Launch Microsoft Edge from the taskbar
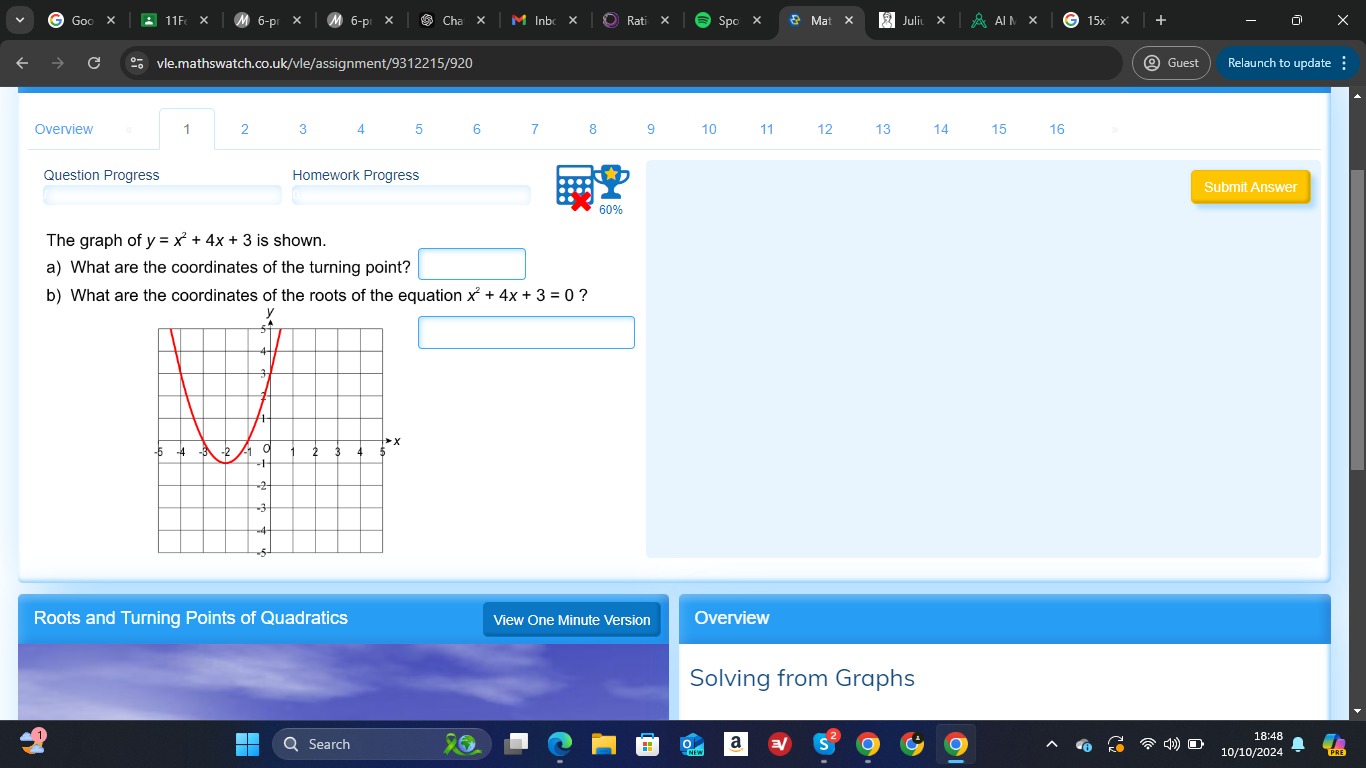1366x768 pixels. point(560,744)
